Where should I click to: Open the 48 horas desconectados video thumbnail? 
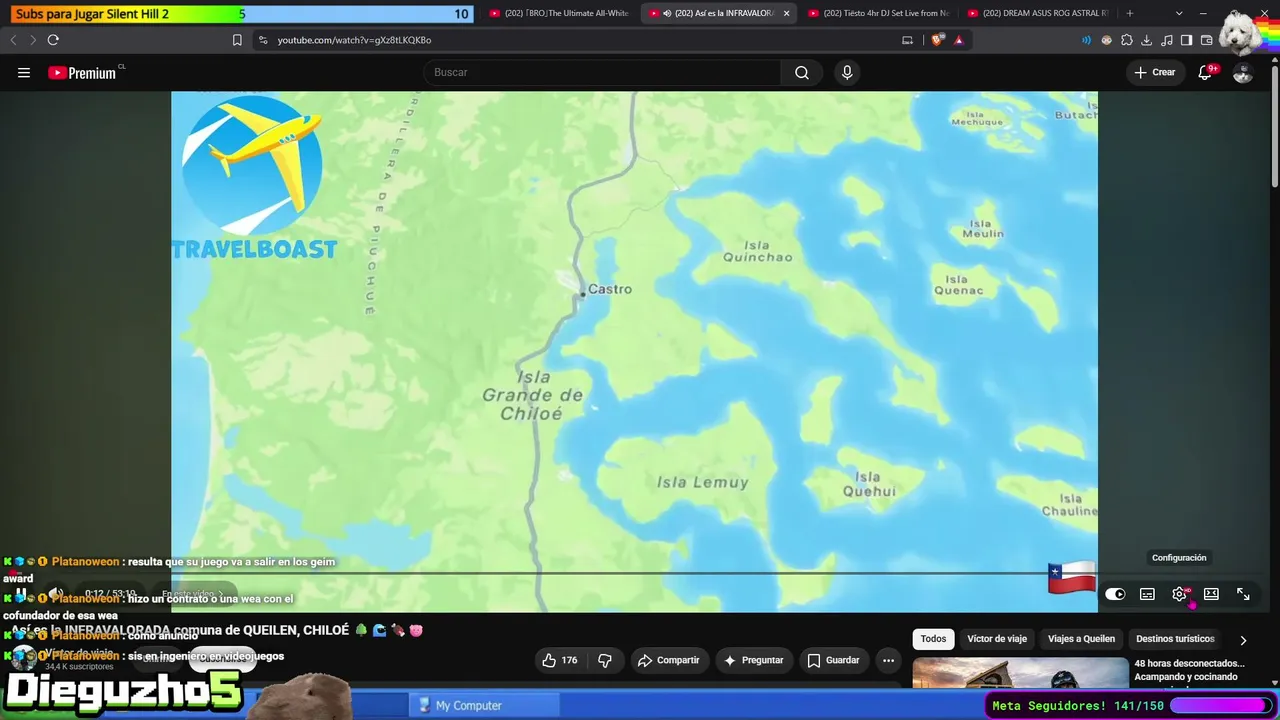pyautogui.click(x=1020, y=673)
